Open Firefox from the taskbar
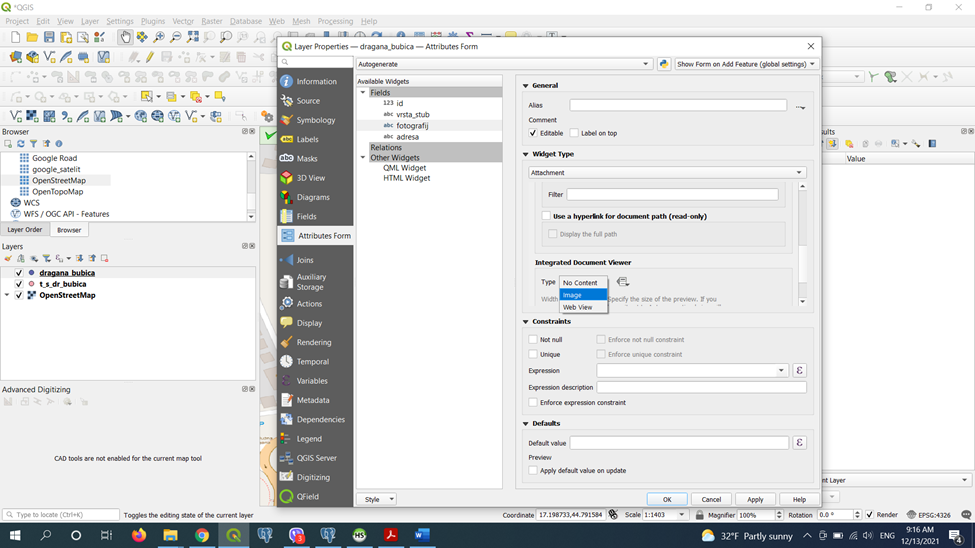Image resolution: width=975 pixels, height=548 pixels. (139, 535)
